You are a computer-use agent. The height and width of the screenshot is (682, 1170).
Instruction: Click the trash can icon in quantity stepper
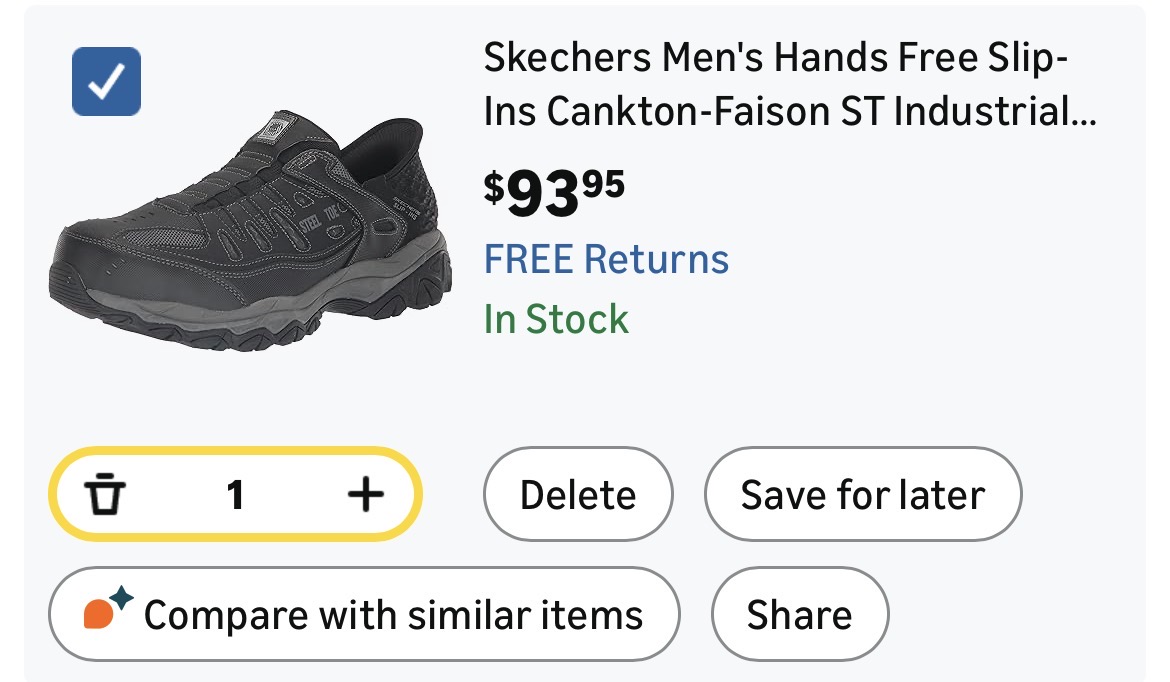click(x=103, y=494)
